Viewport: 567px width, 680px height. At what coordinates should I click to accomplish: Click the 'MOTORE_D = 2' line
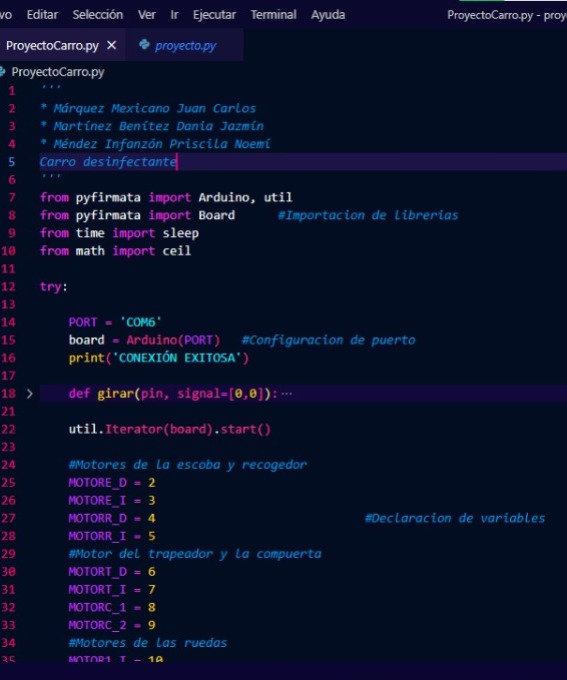coord(112,483)
